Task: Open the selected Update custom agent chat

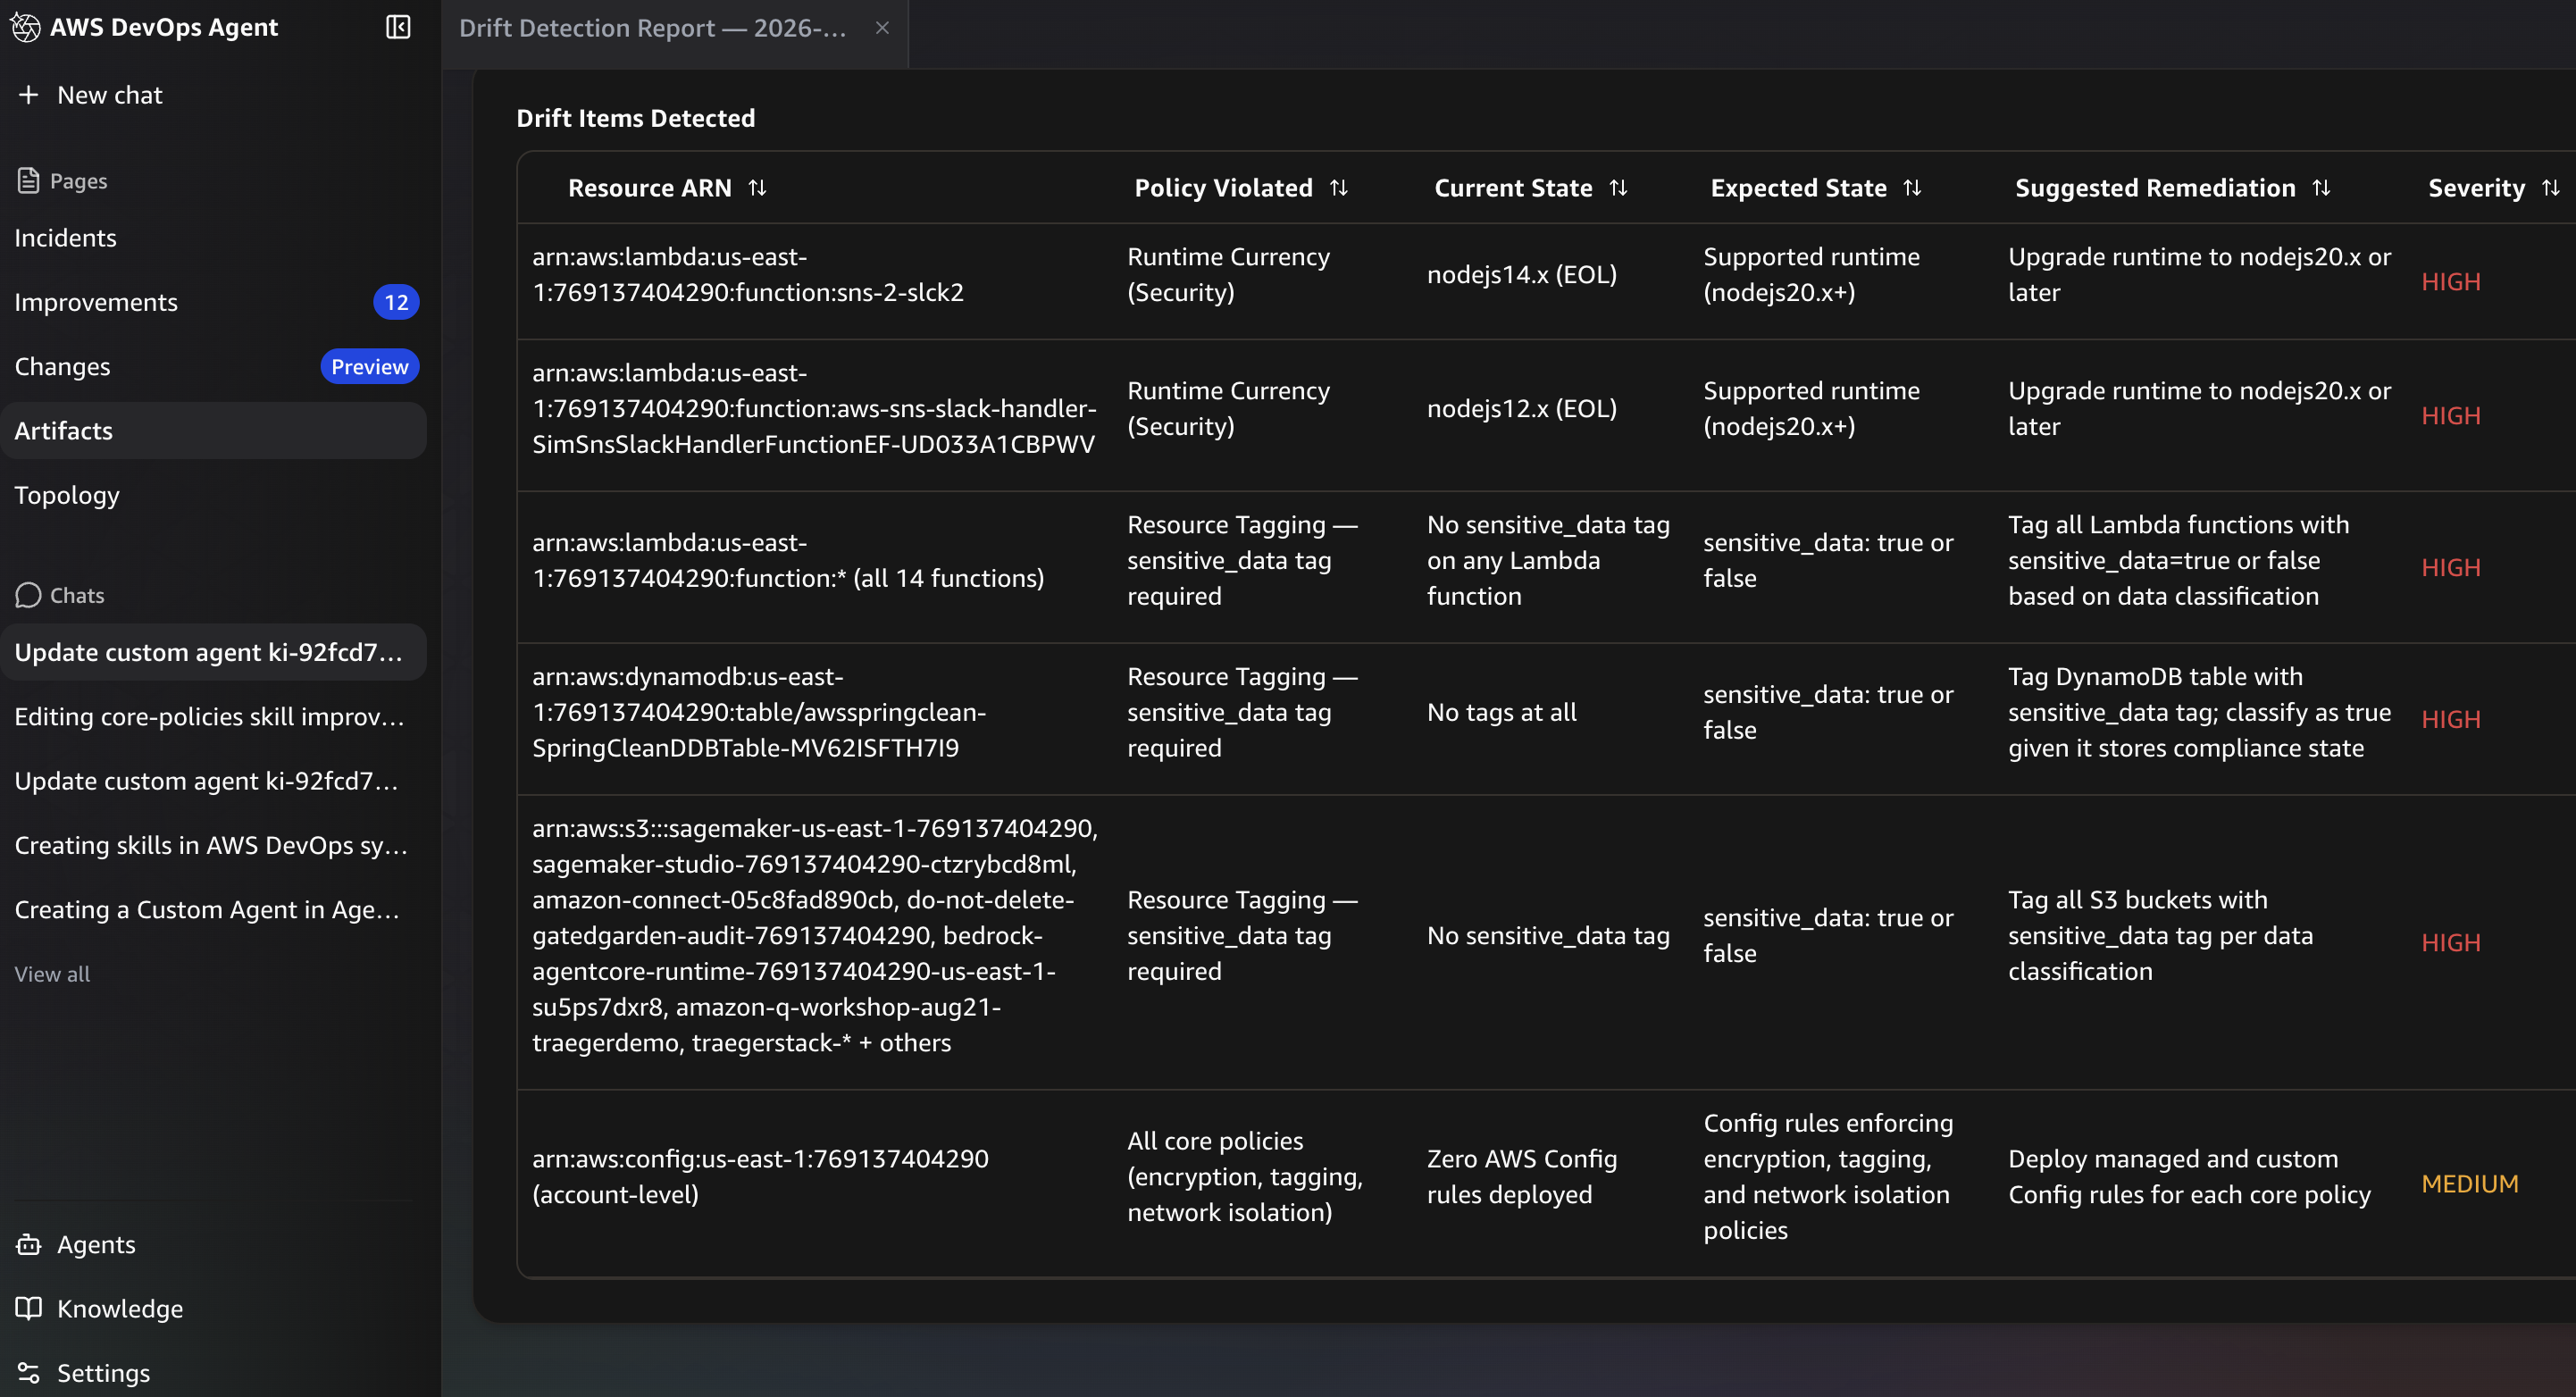Action: (x=214, y=652)
